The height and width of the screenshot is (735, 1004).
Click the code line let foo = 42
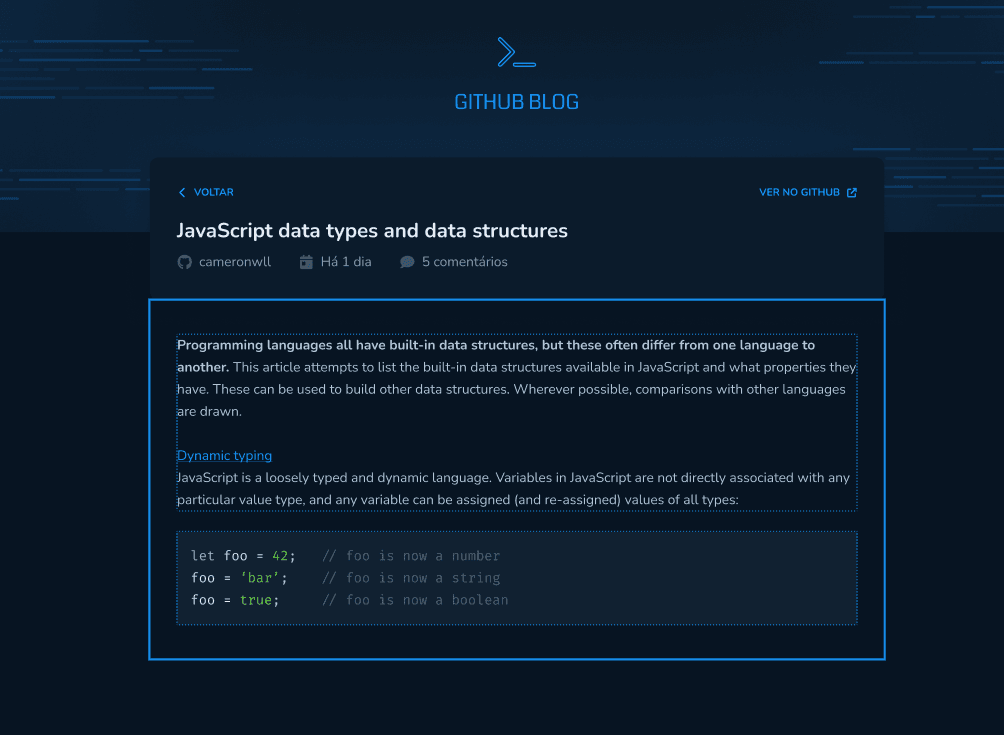(x=243, y=556)
